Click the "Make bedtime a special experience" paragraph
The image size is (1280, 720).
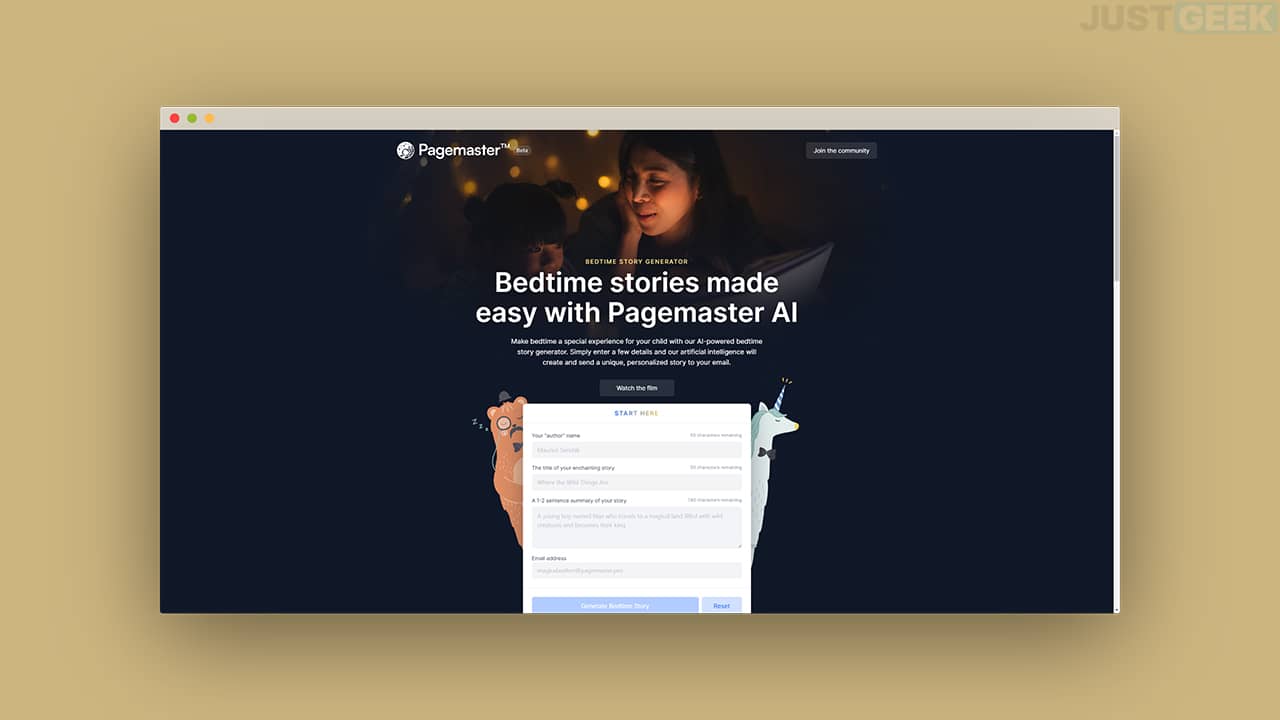pos(637,352)
